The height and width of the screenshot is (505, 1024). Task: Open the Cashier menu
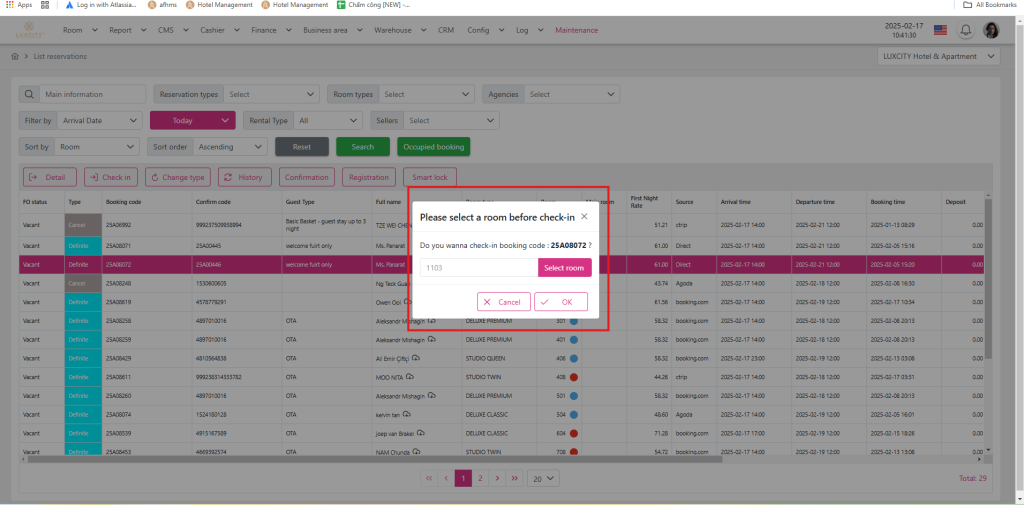[215, 30]
